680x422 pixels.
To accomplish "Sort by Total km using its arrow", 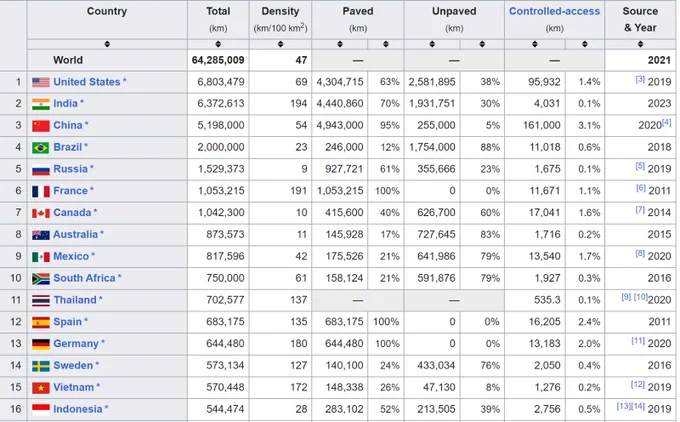I will (218, 44).
